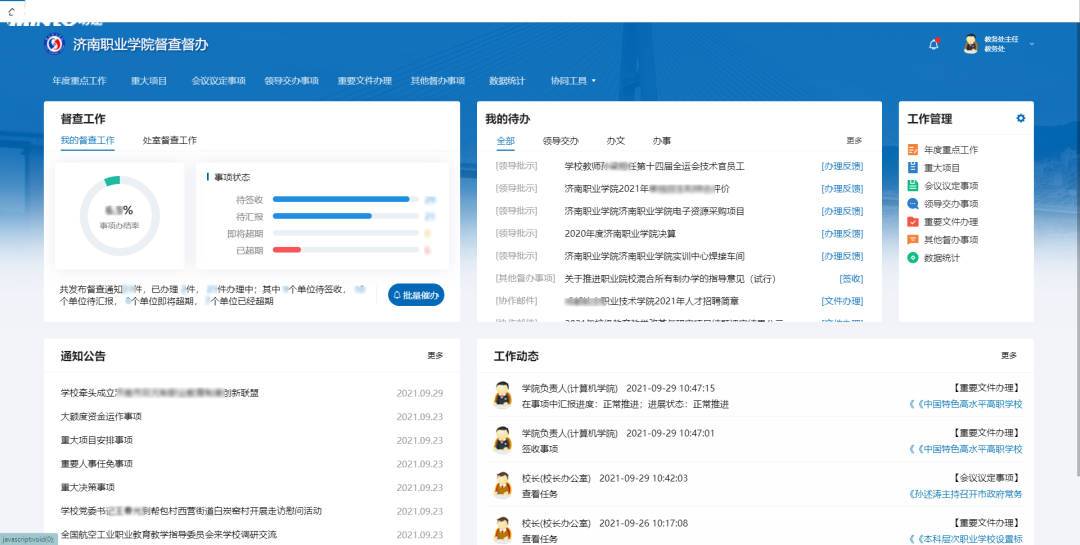1080x545 pixels.
Task: Click the user avatar in header
Action: click(970, 44)
